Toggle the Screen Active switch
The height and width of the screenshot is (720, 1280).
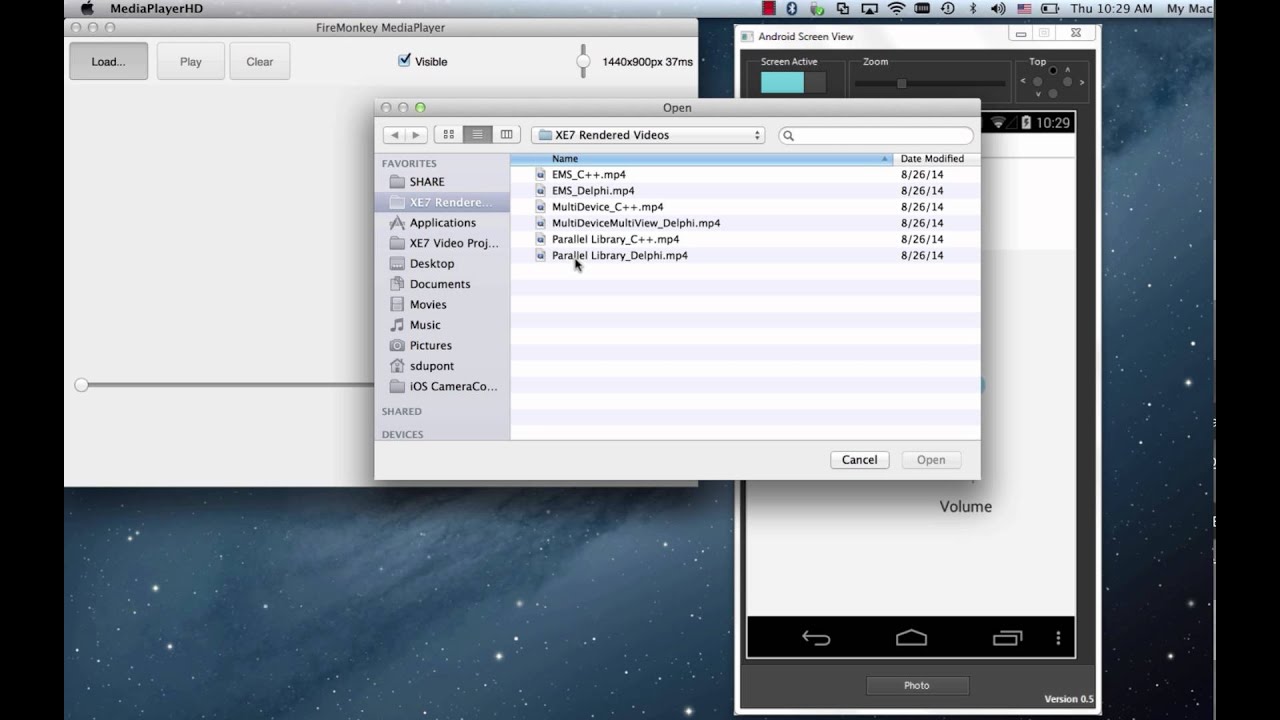point(793,83)
